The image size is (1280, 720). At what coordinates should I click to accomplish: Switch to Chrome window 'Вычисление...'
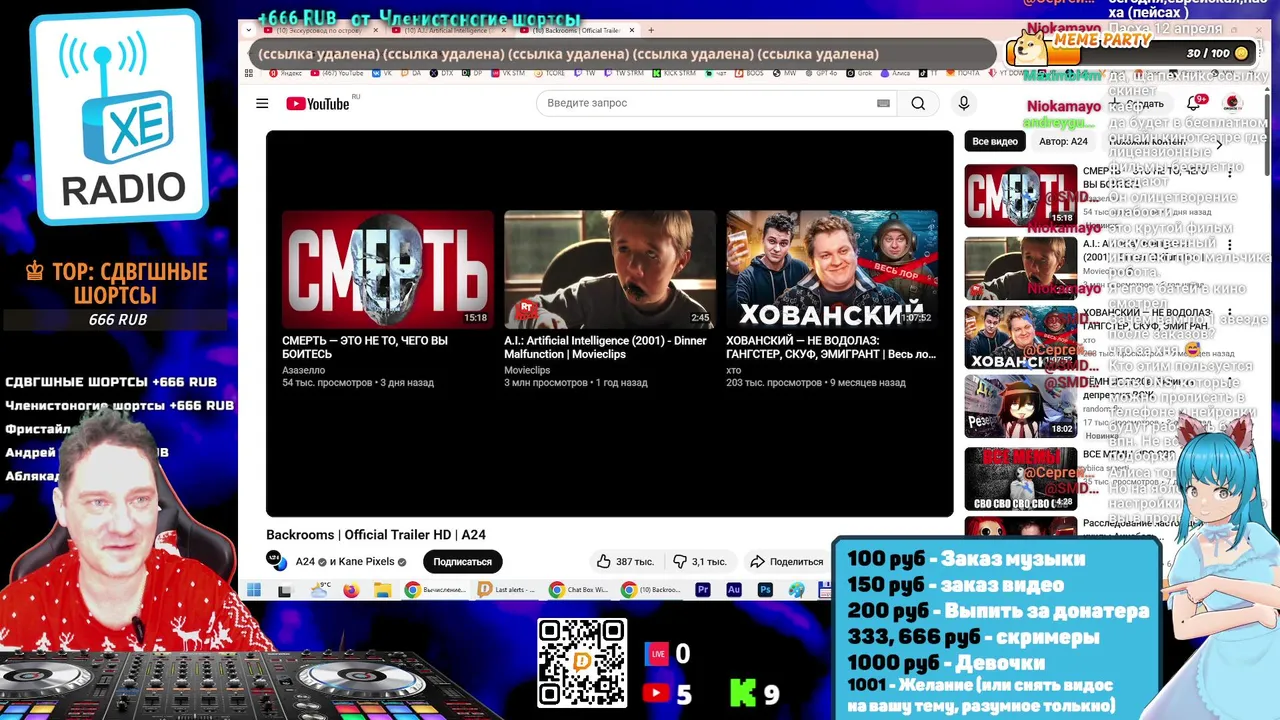point(435,590)
